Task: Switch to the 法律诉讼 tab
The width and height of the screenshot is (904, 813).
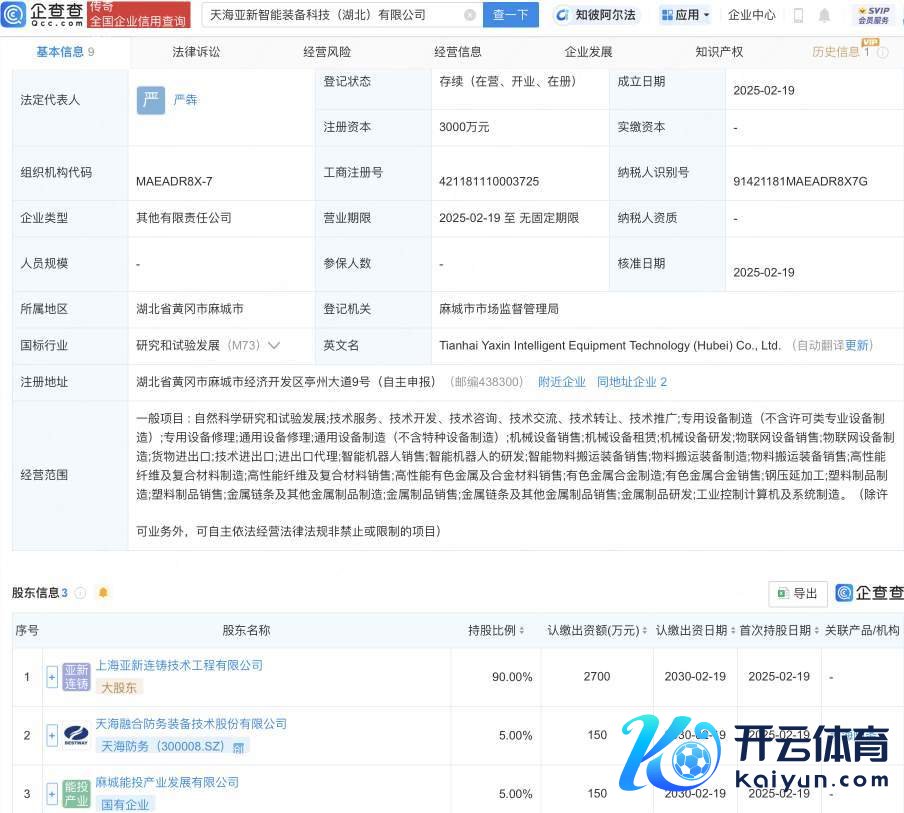Action: [196, 52]
